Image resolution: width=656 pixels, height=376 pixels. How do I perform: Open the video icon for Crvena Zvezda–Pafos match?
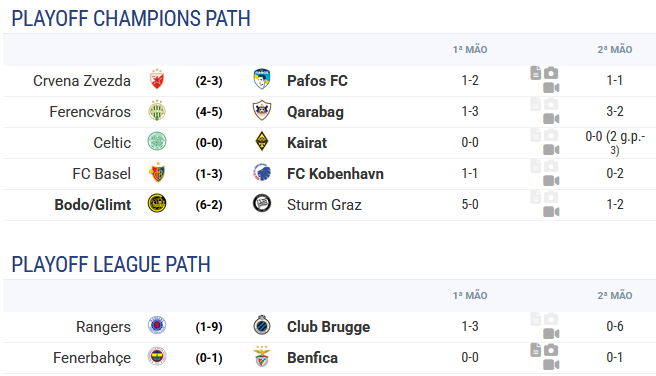tap(551, 88)
